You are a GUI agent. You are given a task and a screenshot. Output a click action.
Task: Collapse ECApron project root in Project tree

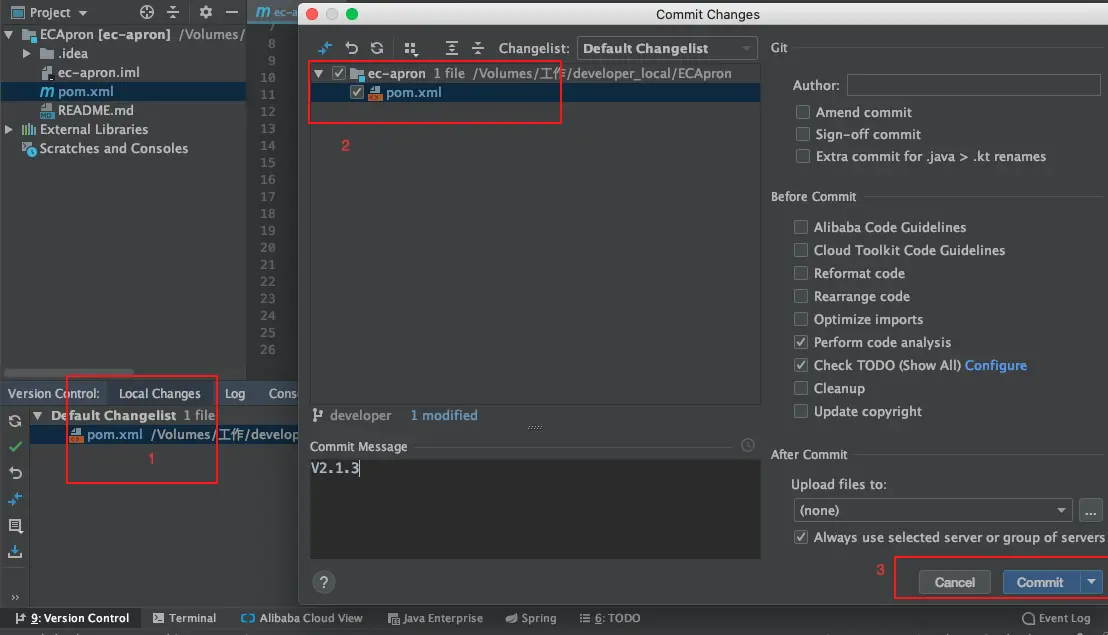tap(8, 34)
